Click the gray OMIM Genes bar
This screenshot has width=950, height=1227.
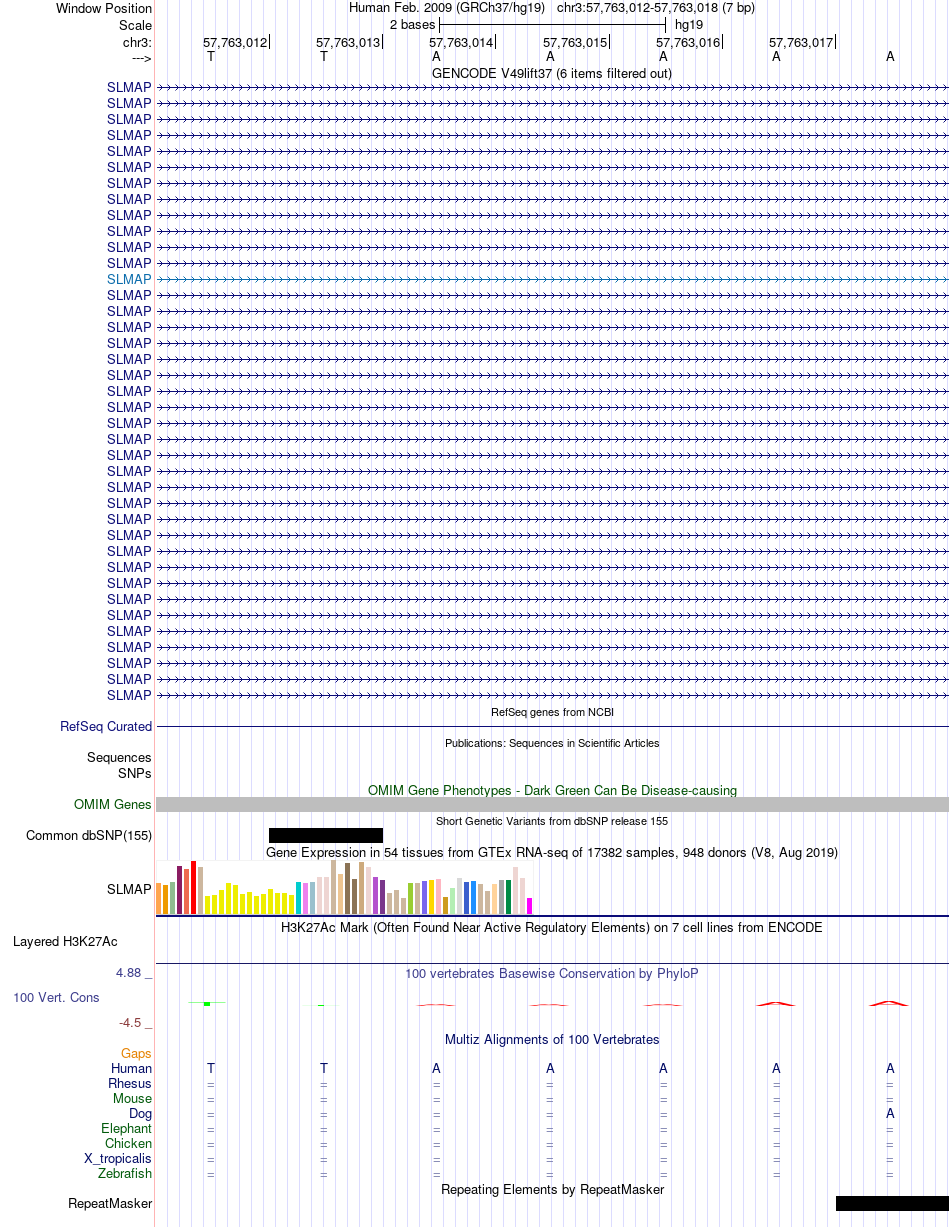[x=552, y=805]
